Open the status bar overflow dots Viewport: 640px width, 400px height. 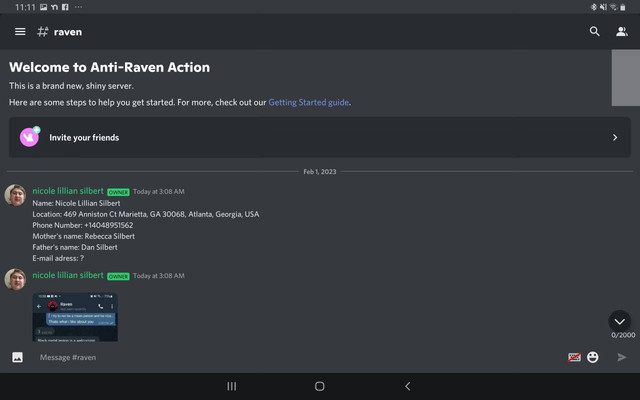click(x=78, y=7)
